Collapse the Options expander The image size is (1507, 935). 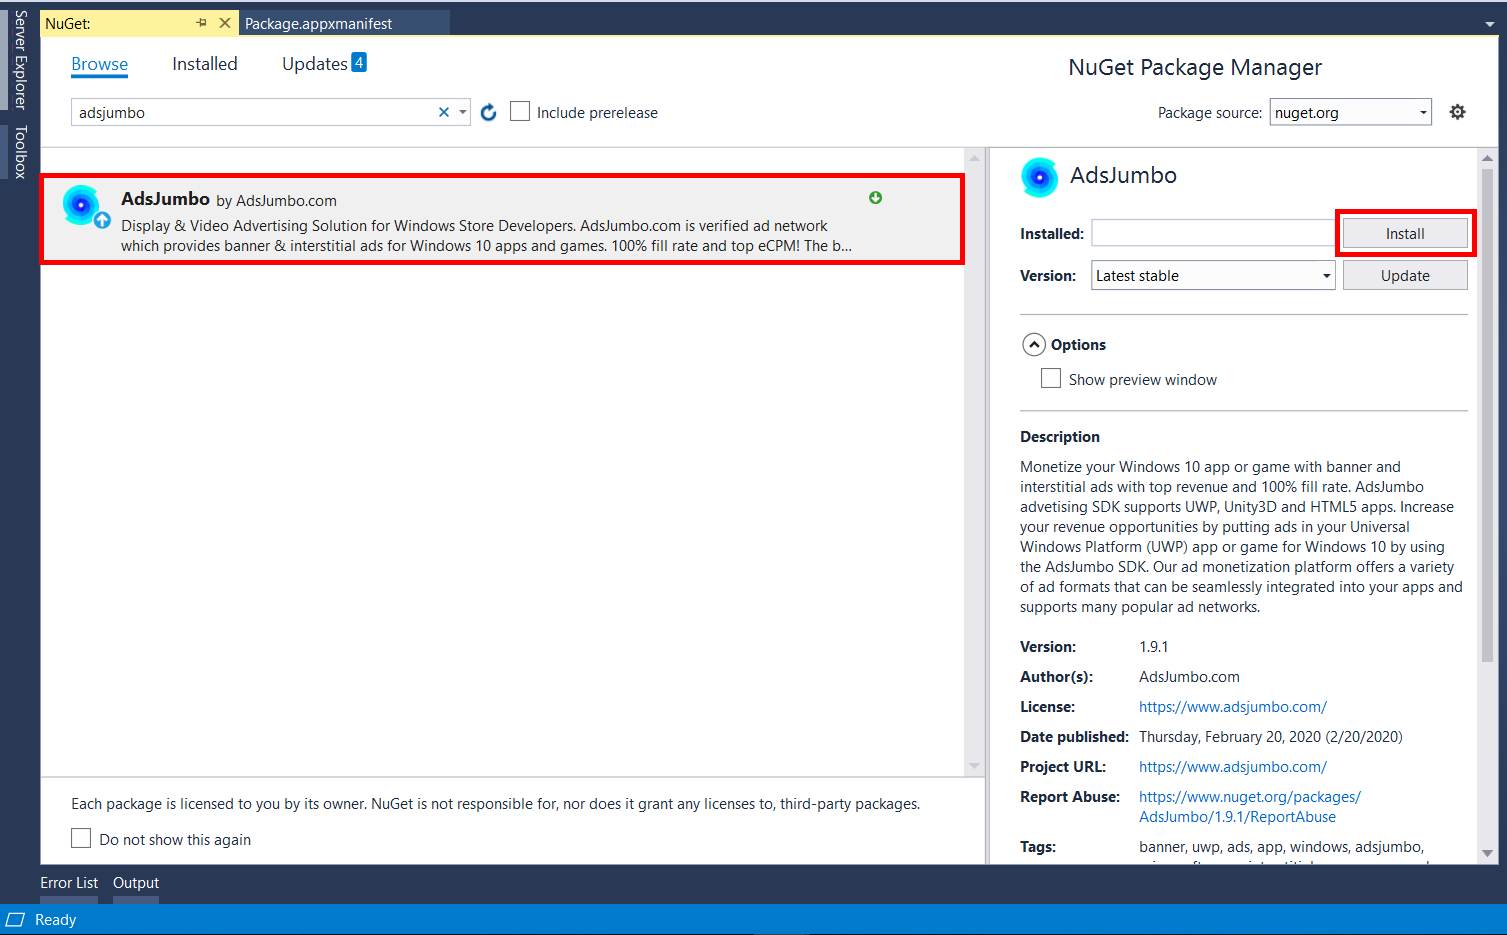[x=1034, y=345]
